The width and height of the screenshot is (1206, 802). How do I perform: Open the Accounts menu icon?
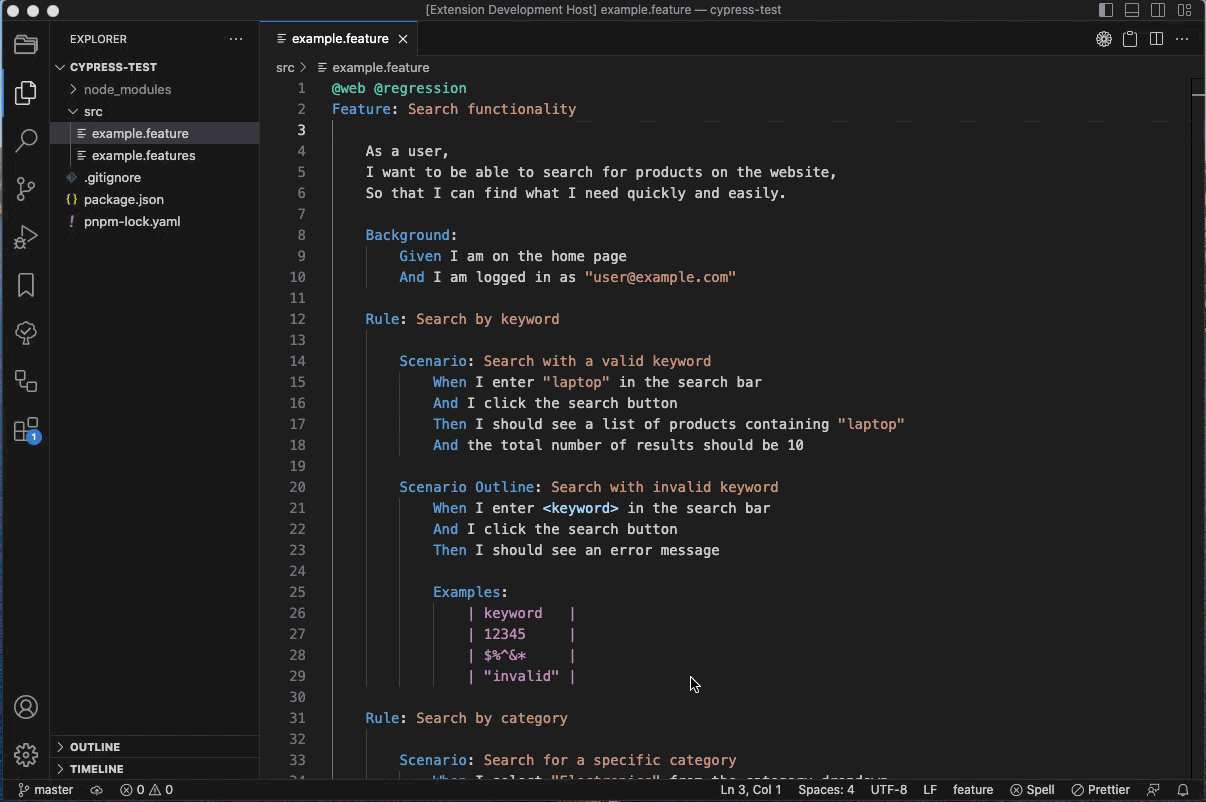point(26,707)
